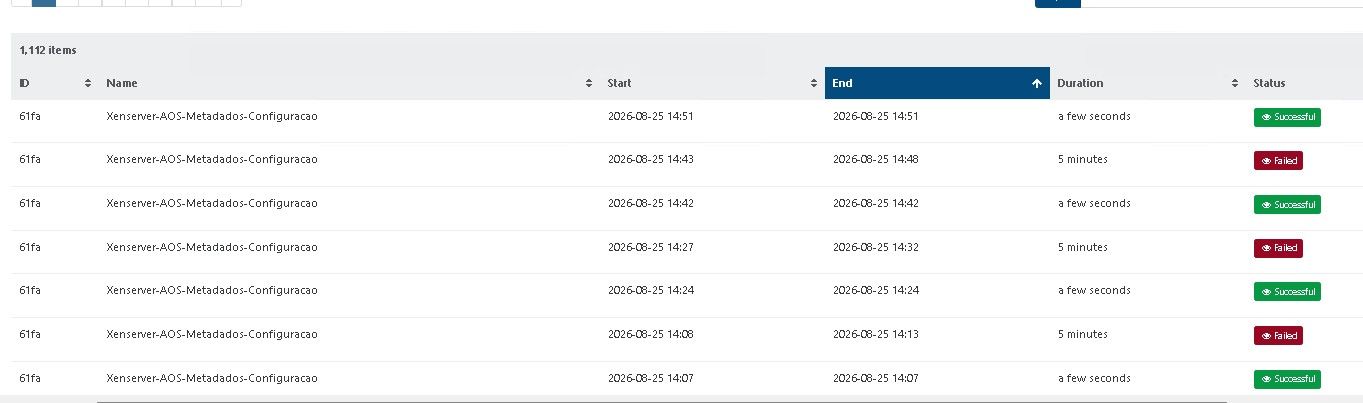
Task: Click the filter input field at top right
Action: 1222,3
